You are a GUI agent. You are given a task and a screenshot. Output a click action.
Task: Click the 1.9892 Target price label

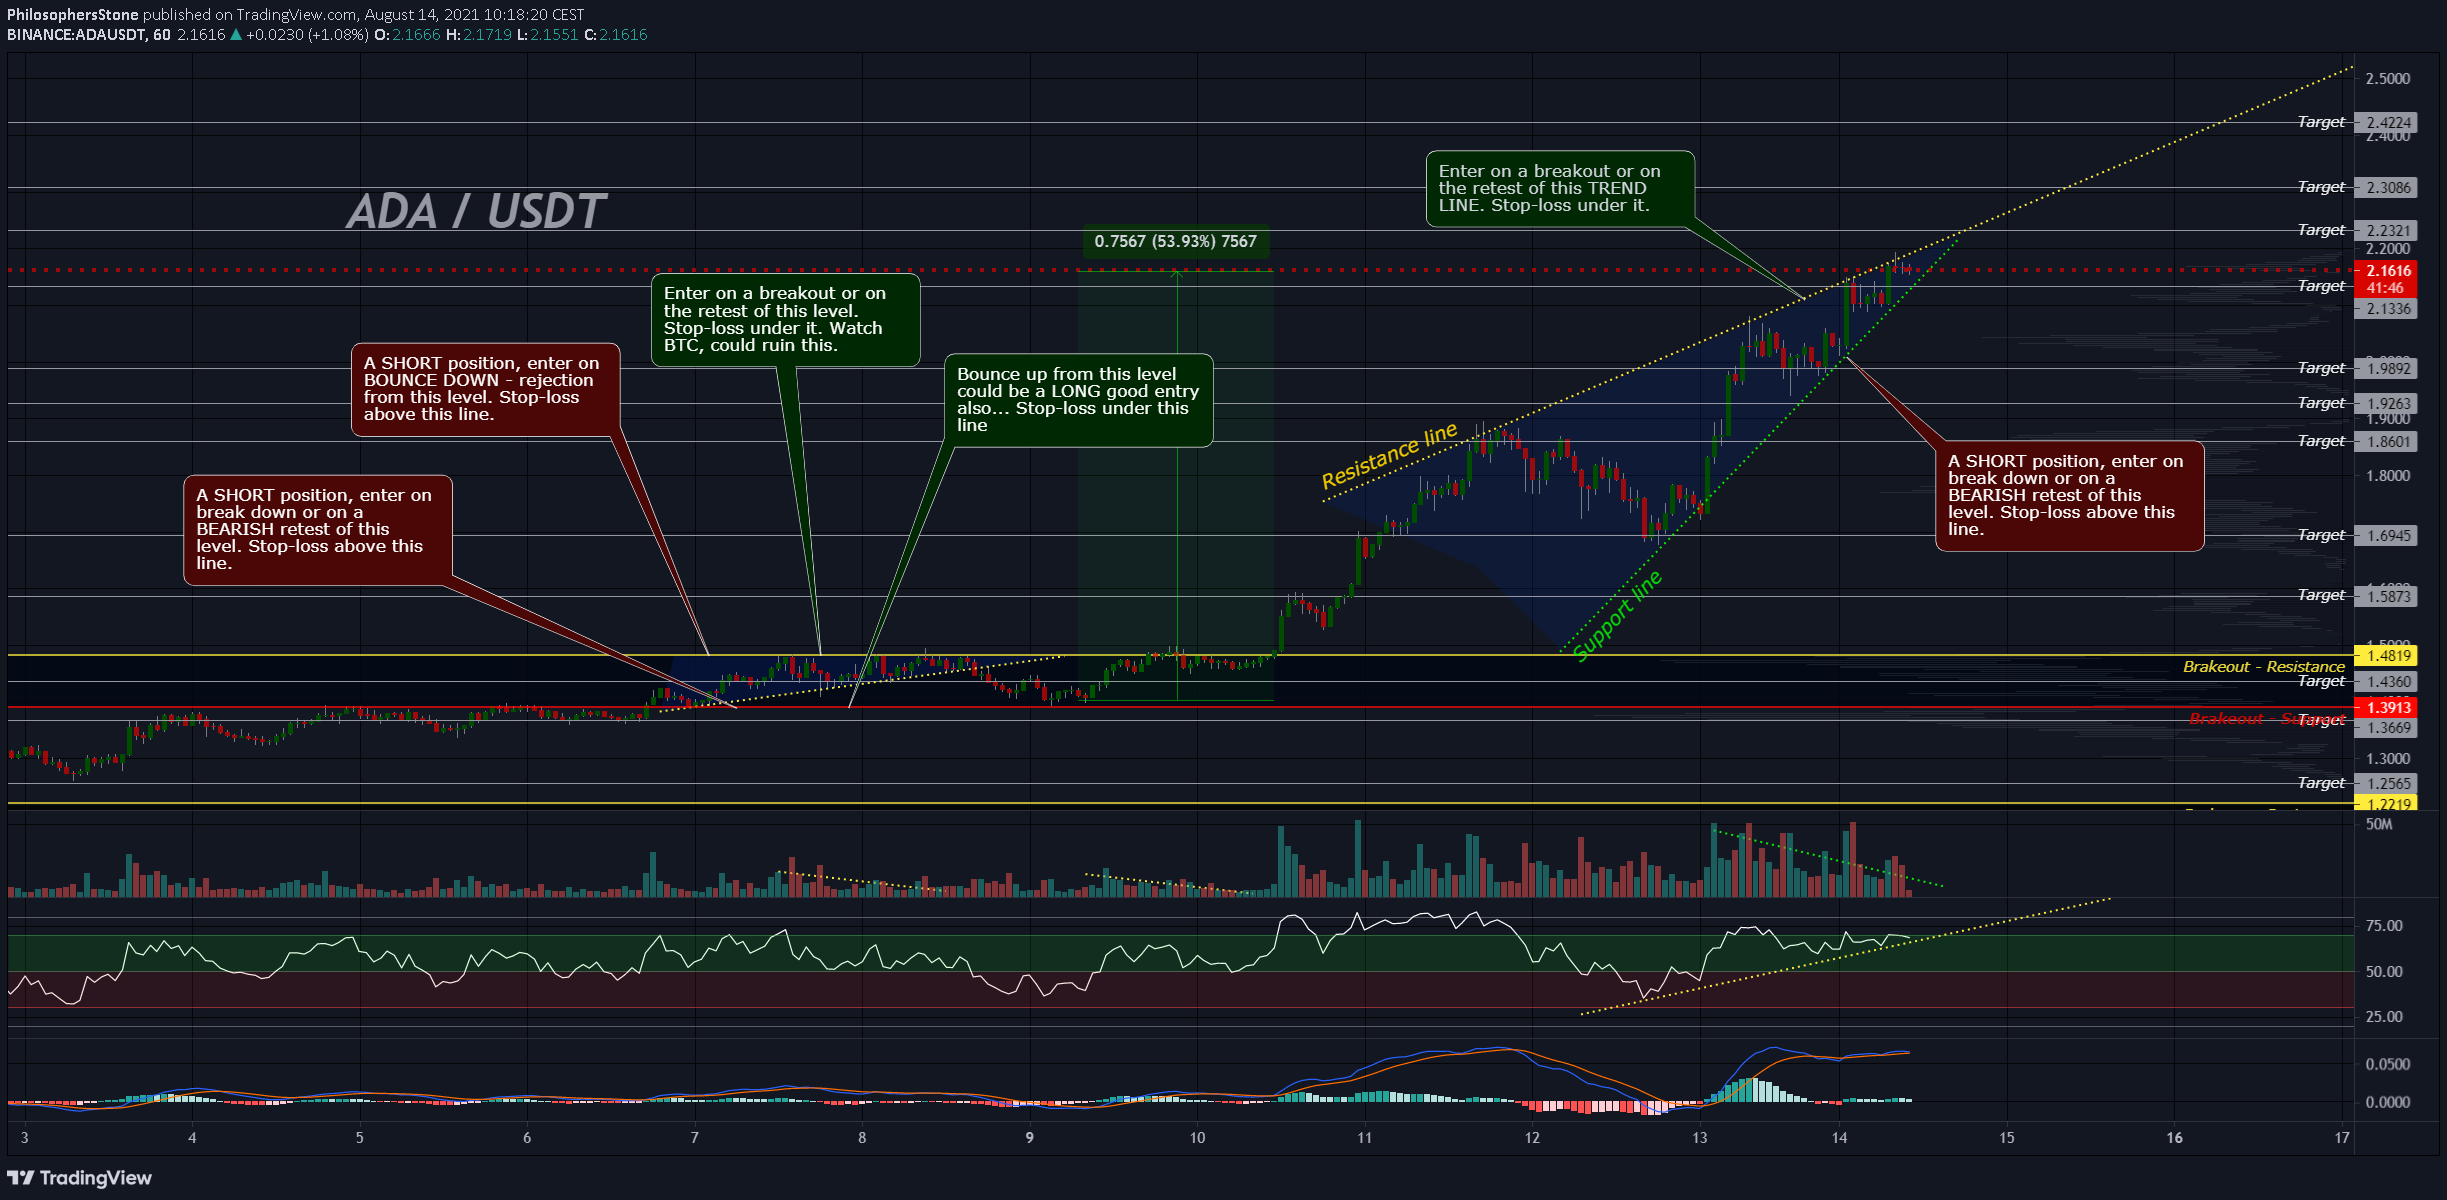(x=2386, y=369)
